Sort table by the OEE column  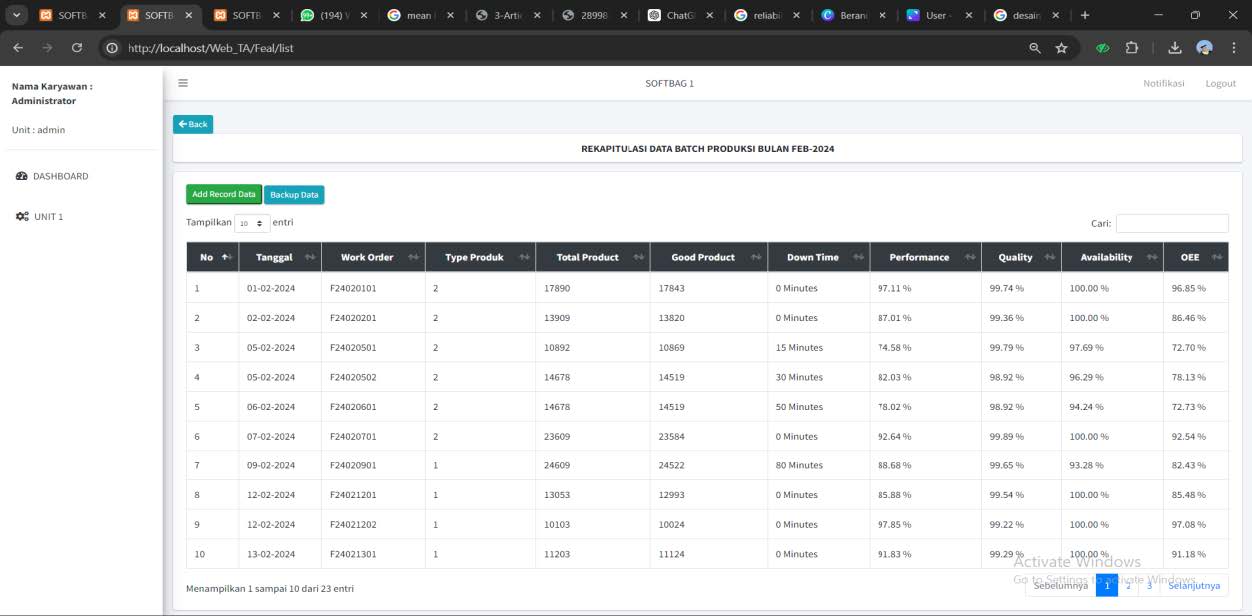point(1195,257)
